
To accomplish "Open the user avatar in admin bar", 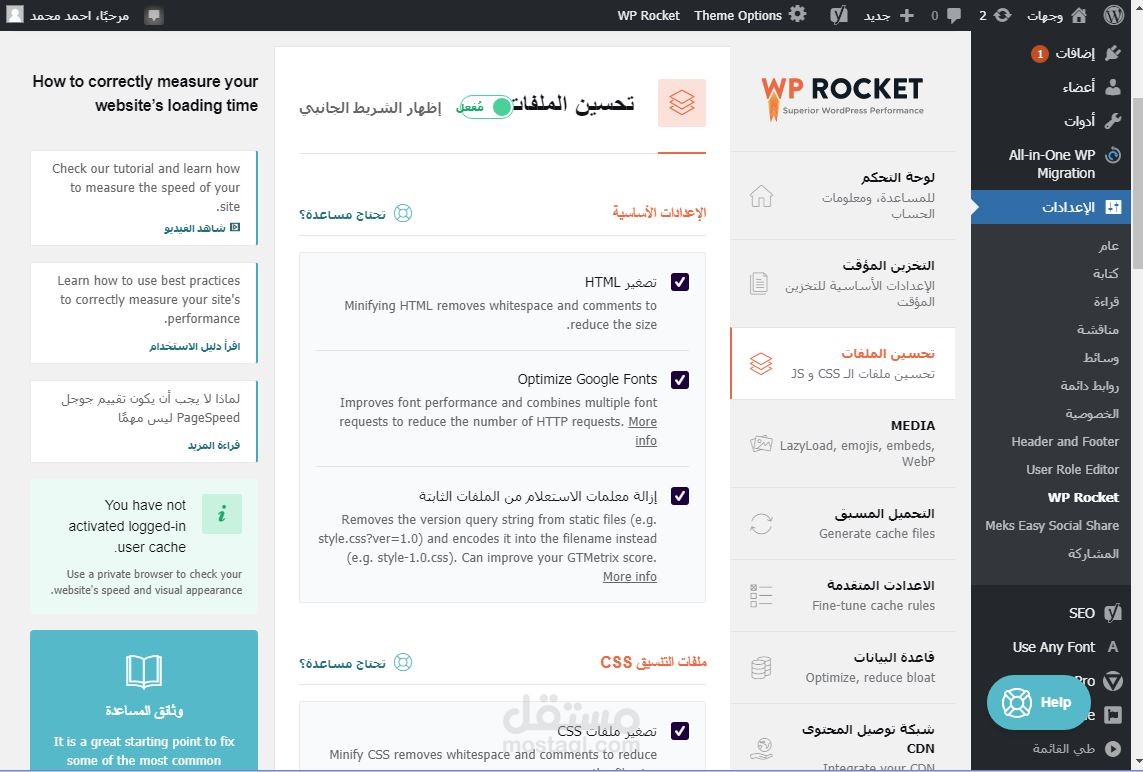I will pyautogui.click(x=15, y=15).
